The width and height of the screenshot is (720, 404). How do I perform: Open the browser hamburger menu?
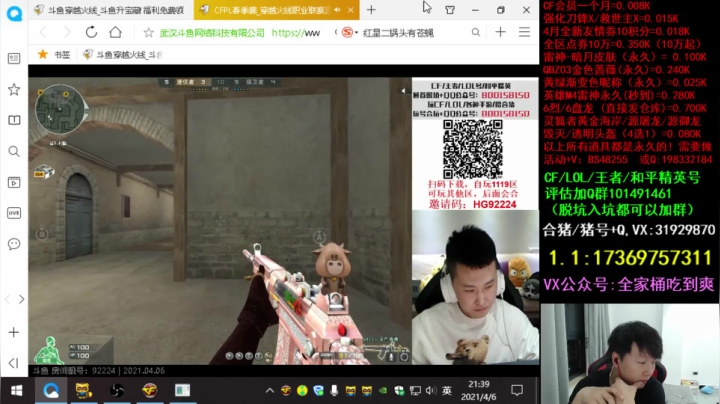pyautogui.click(x=524, y=32)
